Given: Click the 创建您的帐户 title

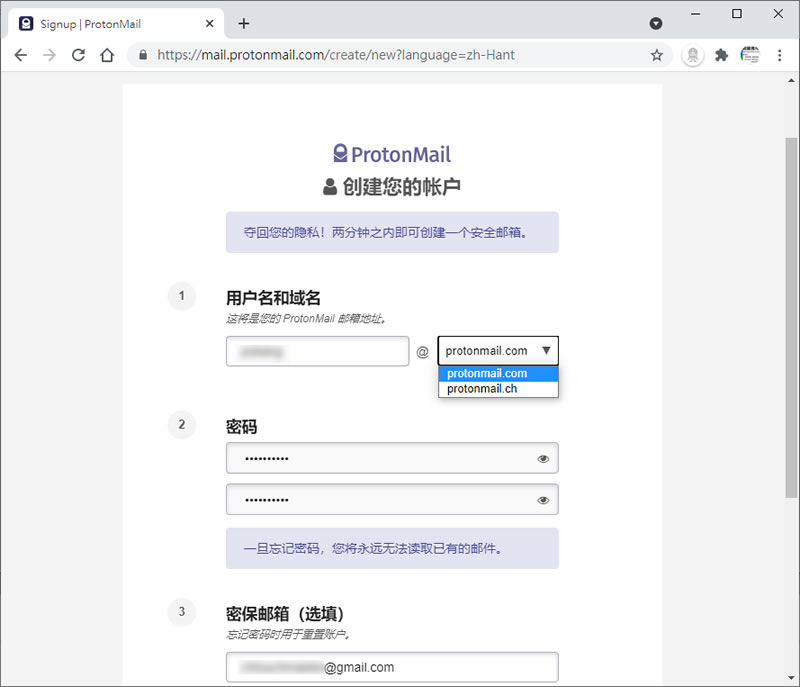Looking at the screenshot, I should click(x=401, y=187).
